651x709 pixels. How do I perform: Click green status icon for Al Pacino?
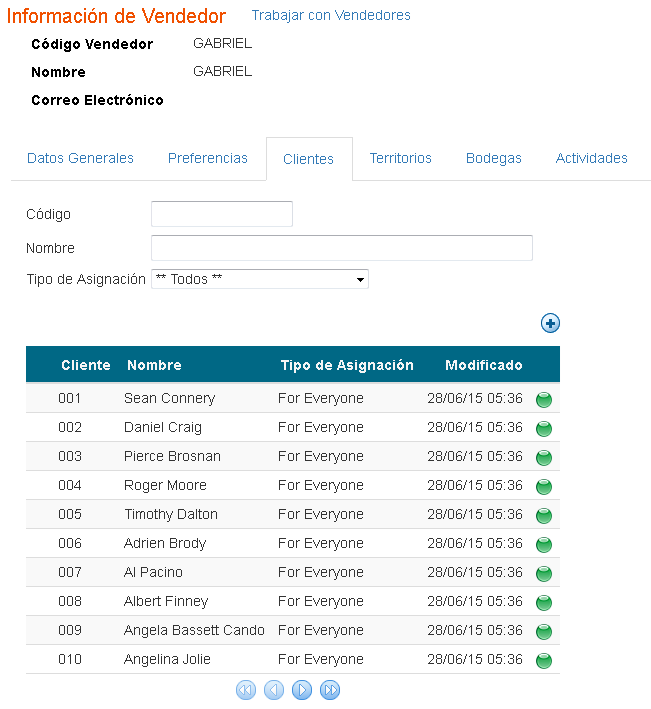[x=544, y=573]
